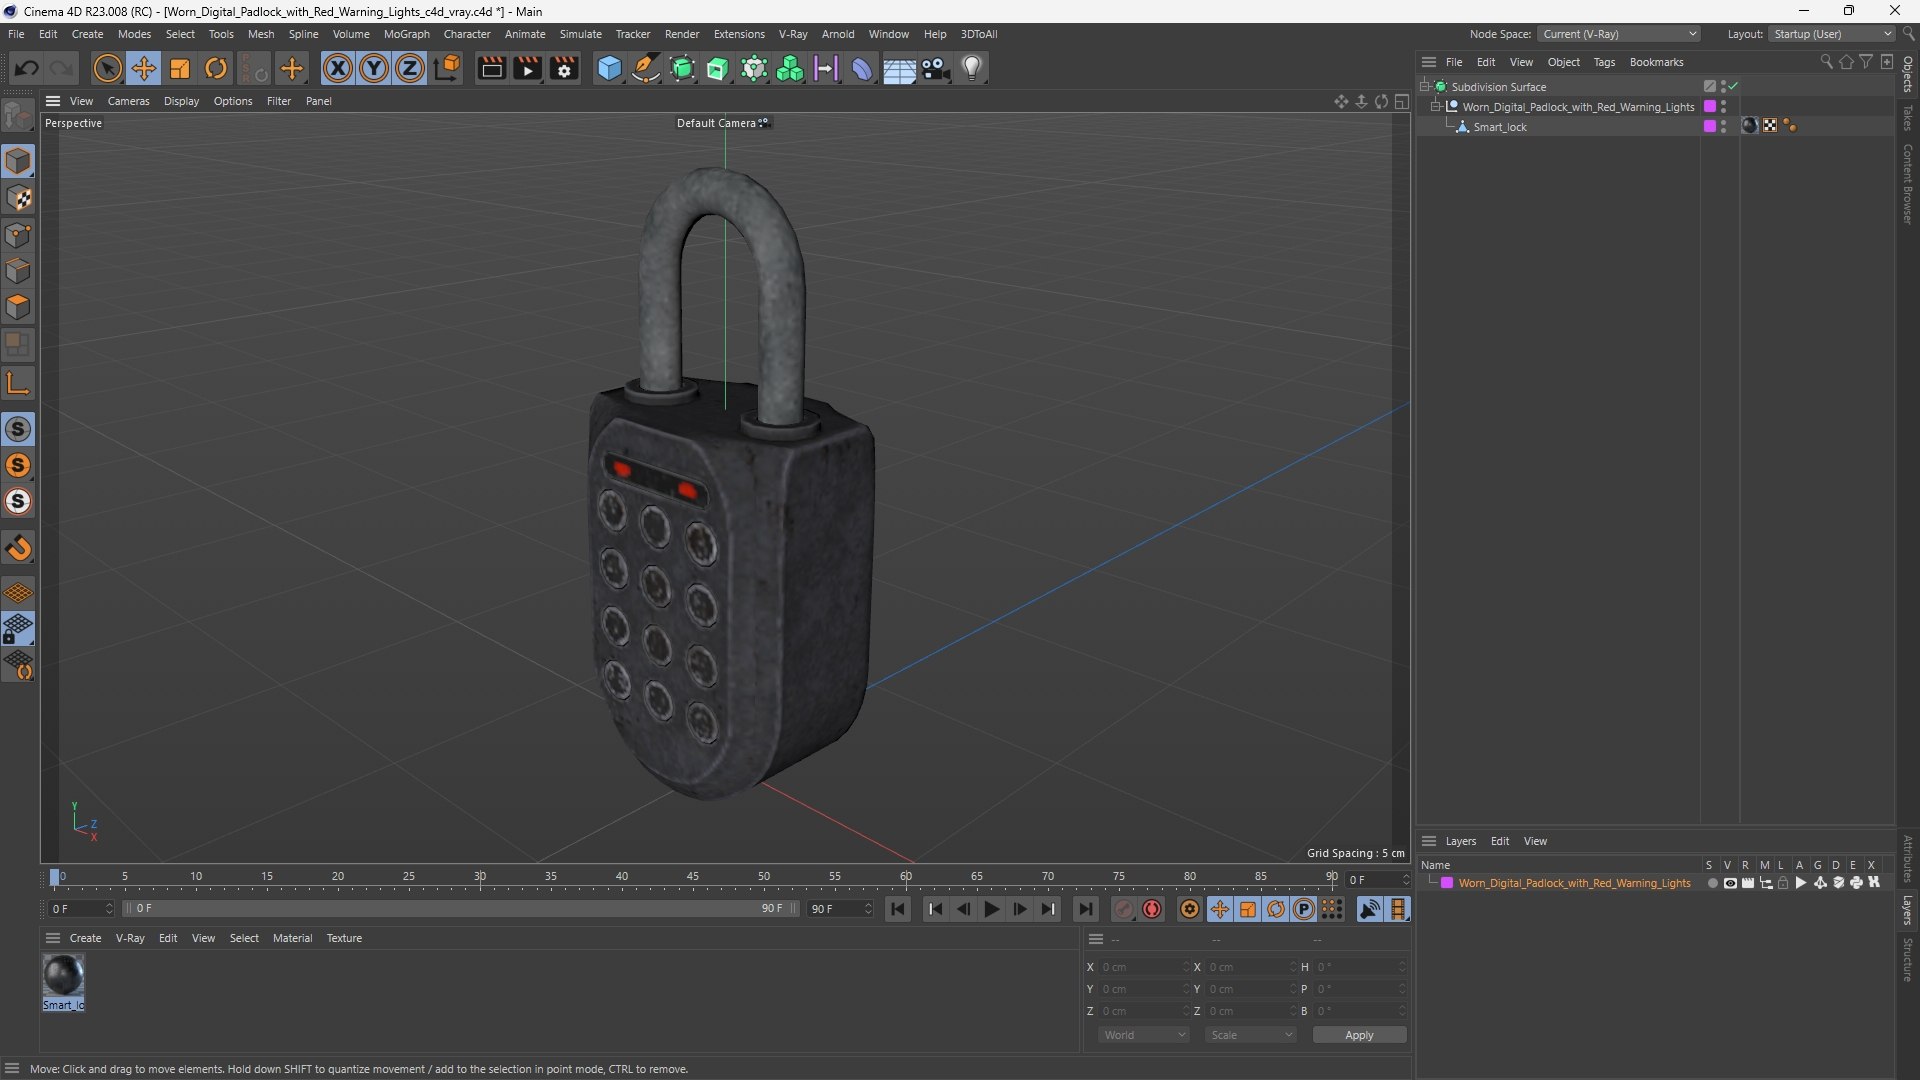Open the Object Manager Tags menu
This screenshot has width=1920, height=1080.
[1604, 62]
